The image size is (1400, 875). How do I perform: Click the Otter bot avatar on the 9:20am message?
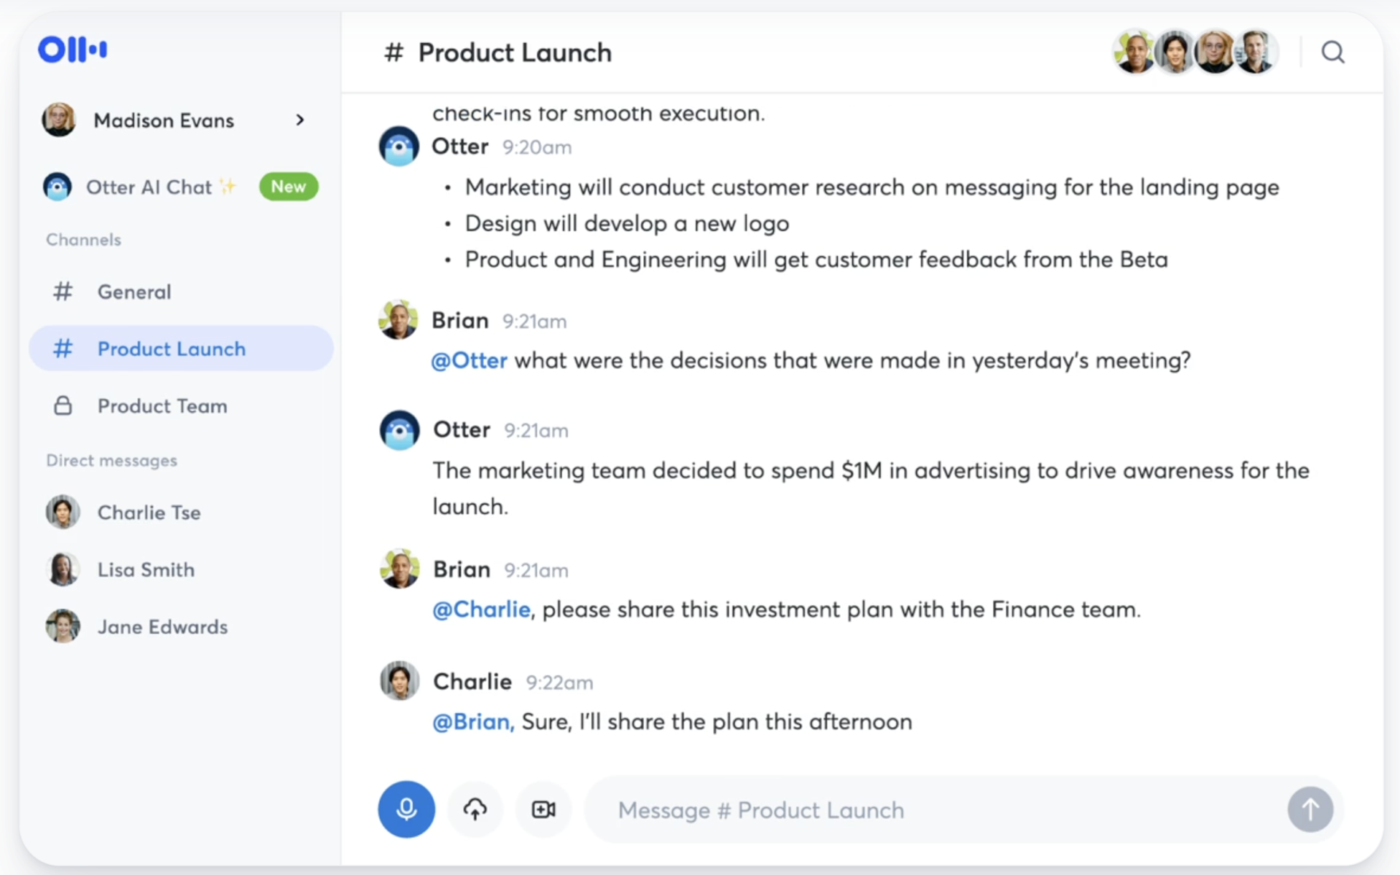click(399, 146)
